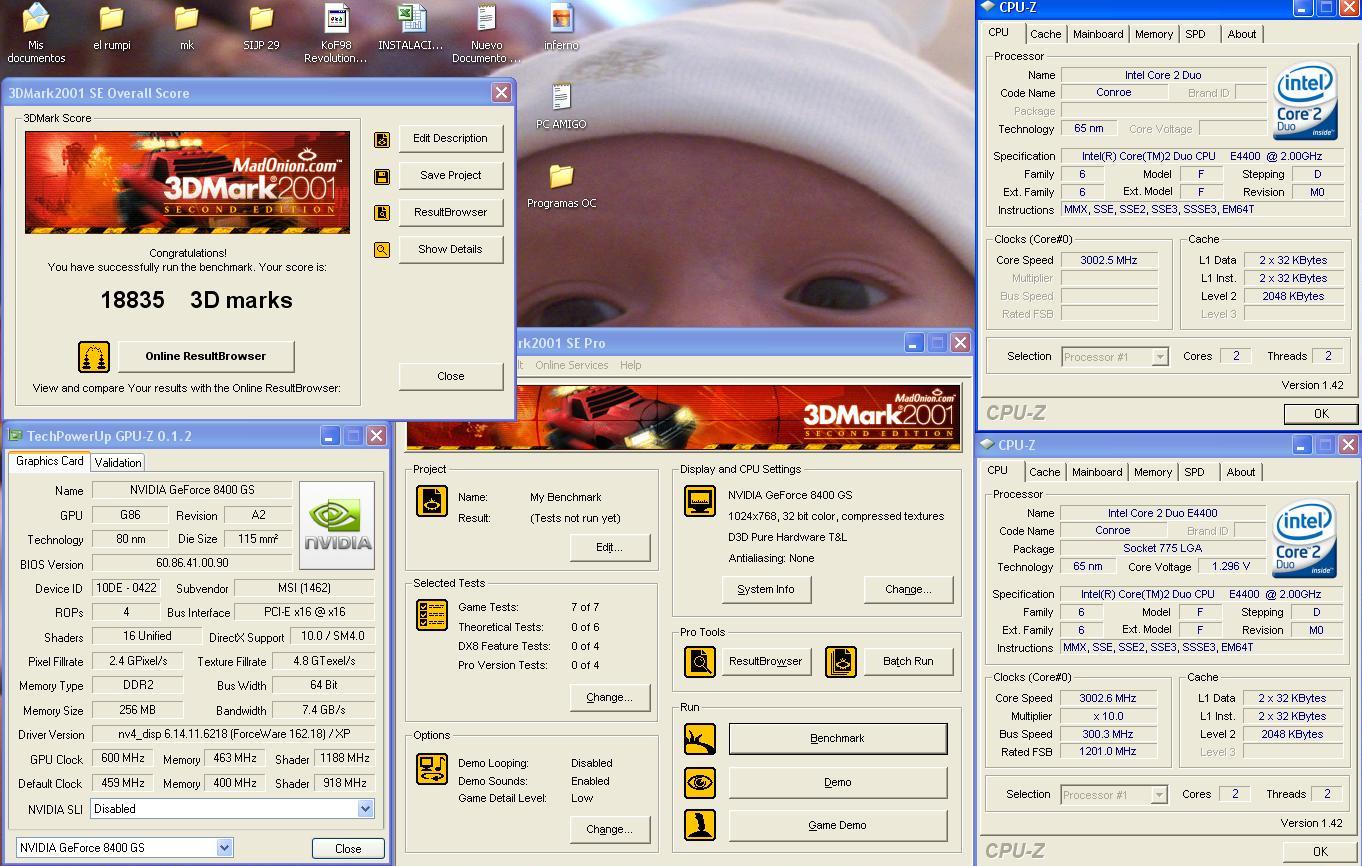Click the Edit Description icon in score window
The width and height of the screenshot is (1362, 866).
point(382,139)
